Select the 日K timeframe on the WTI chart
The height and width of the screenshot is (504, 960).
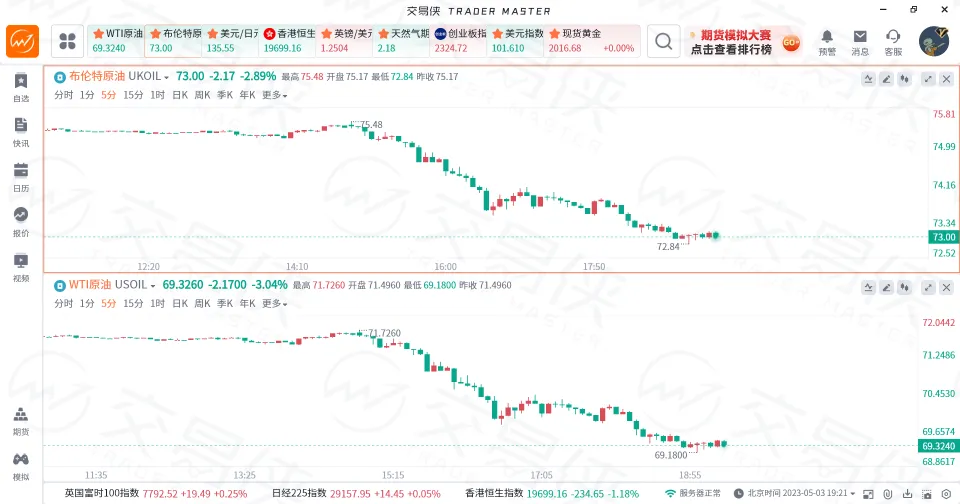tap(180, 303)
